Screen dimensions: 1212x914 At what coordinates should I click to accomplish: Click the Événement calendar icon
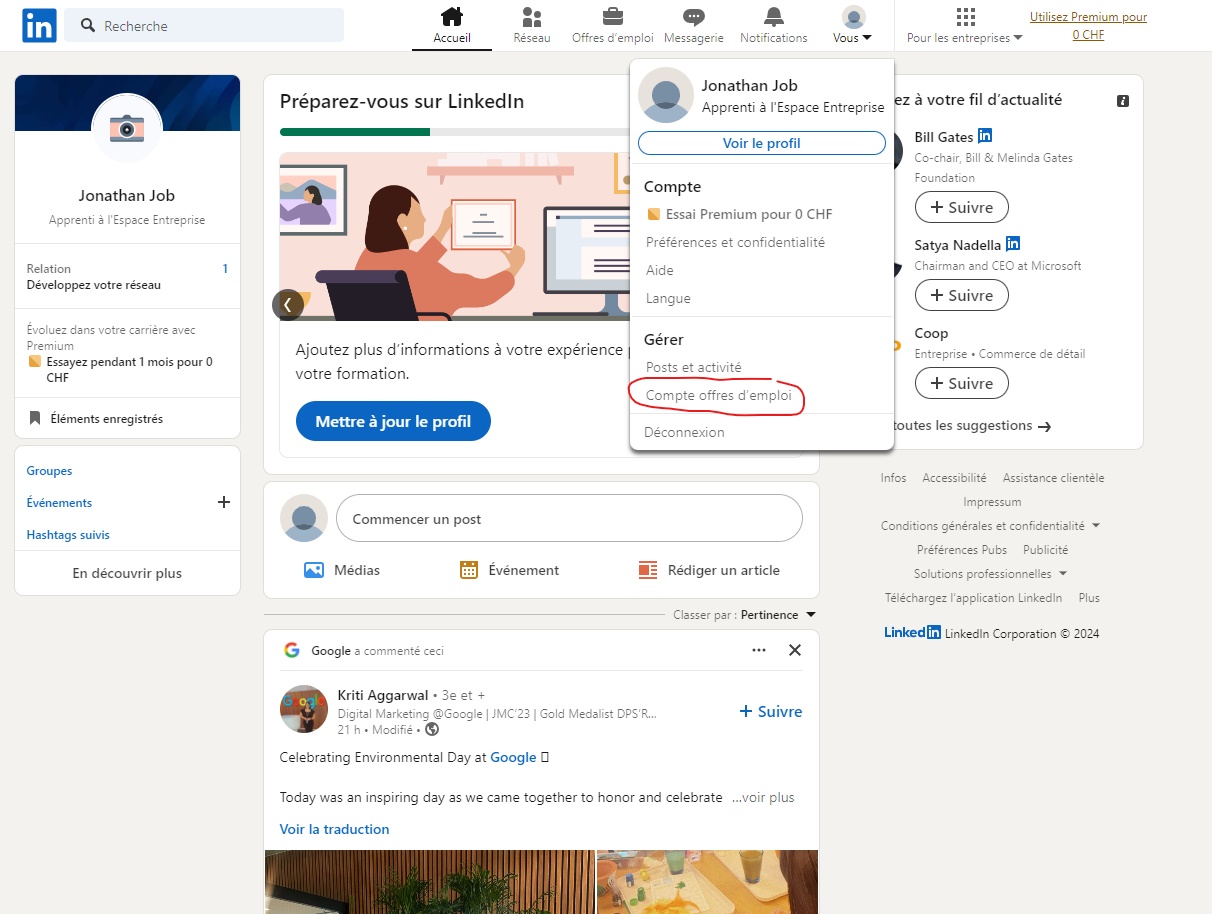click(469, 570)
